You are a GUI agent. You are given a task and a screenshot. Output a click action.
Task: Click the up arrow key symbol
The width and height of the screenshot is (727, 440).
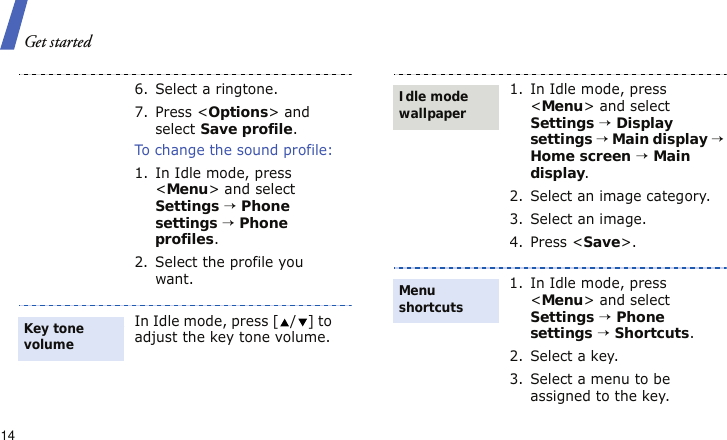click(x=283, y=322)
